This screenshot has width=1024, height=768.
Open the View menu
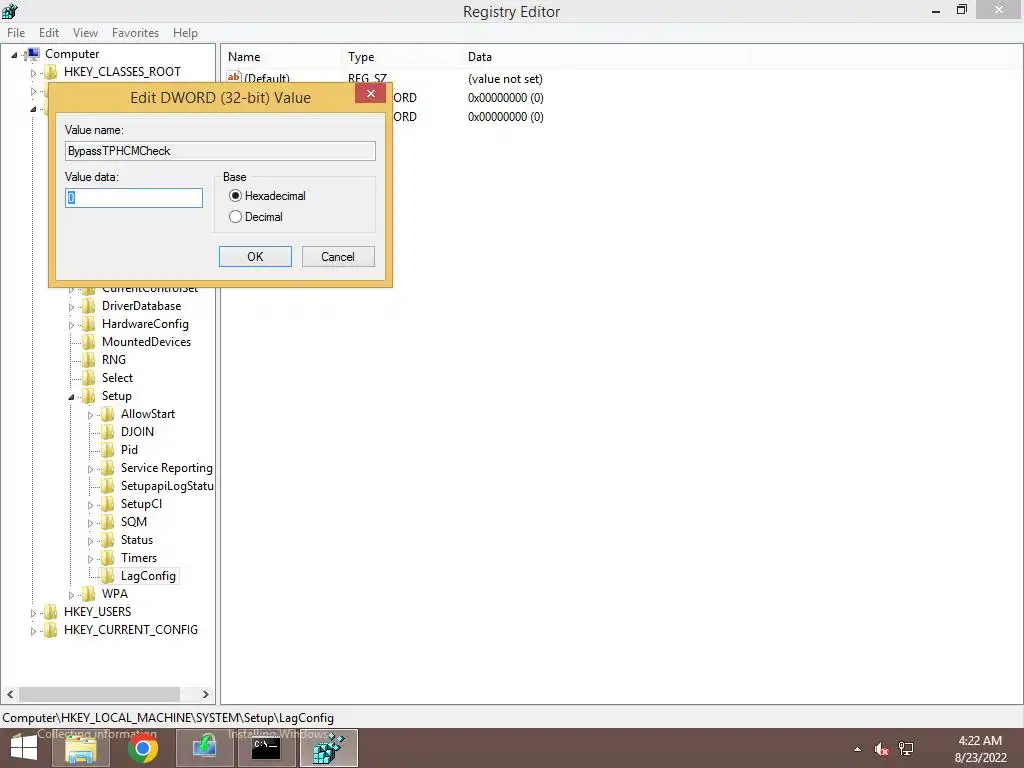point(85,33)
